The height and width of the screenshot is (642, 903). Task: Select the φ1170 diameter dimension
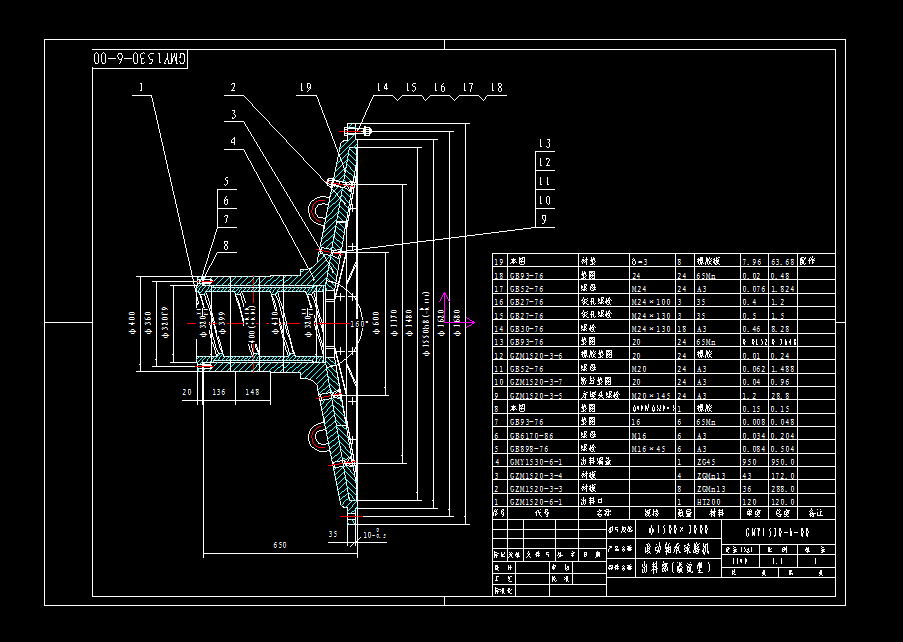[x=394, y=323]
